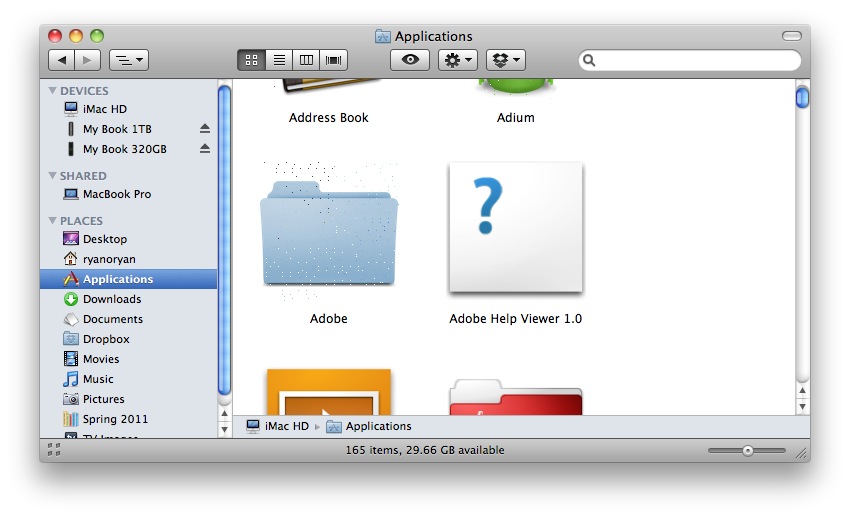Select the Adium app icon
The image size is (850, 517).
(x=516, y=87)
